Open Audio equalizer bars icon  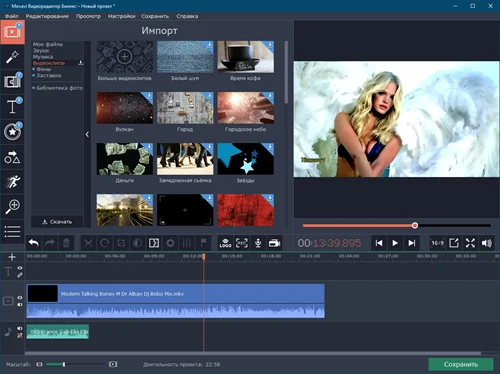(186, 243)
